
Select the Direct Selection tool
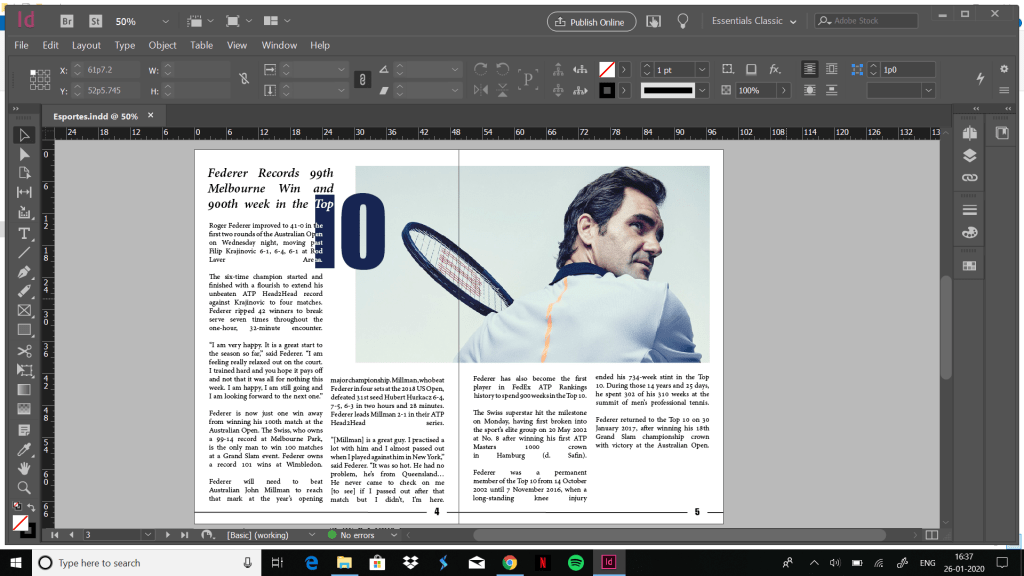click(24, 155)
